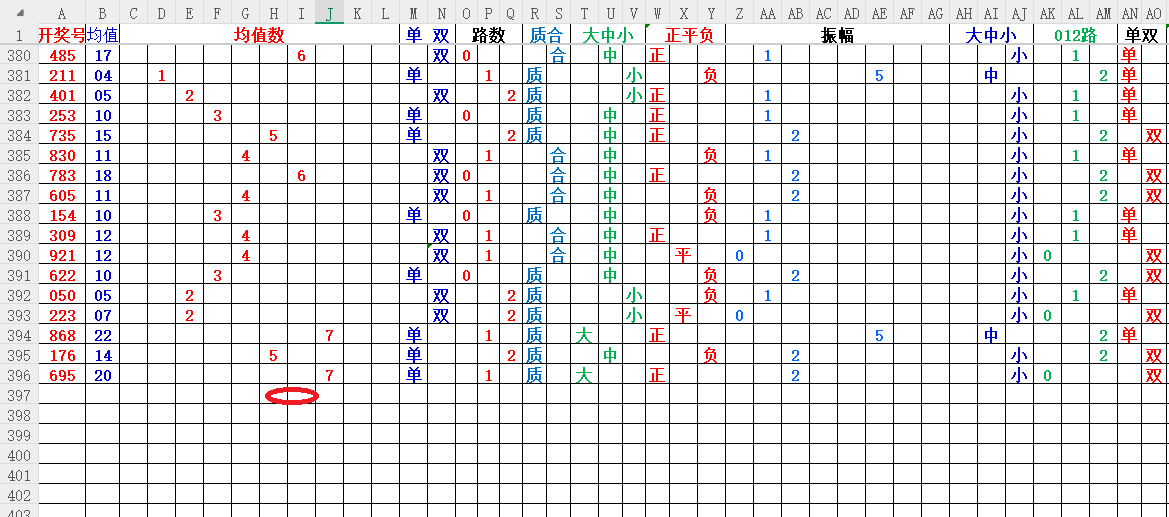Click the 单双 header cell
The image size is (1169, 517).
click(1141, 34)
